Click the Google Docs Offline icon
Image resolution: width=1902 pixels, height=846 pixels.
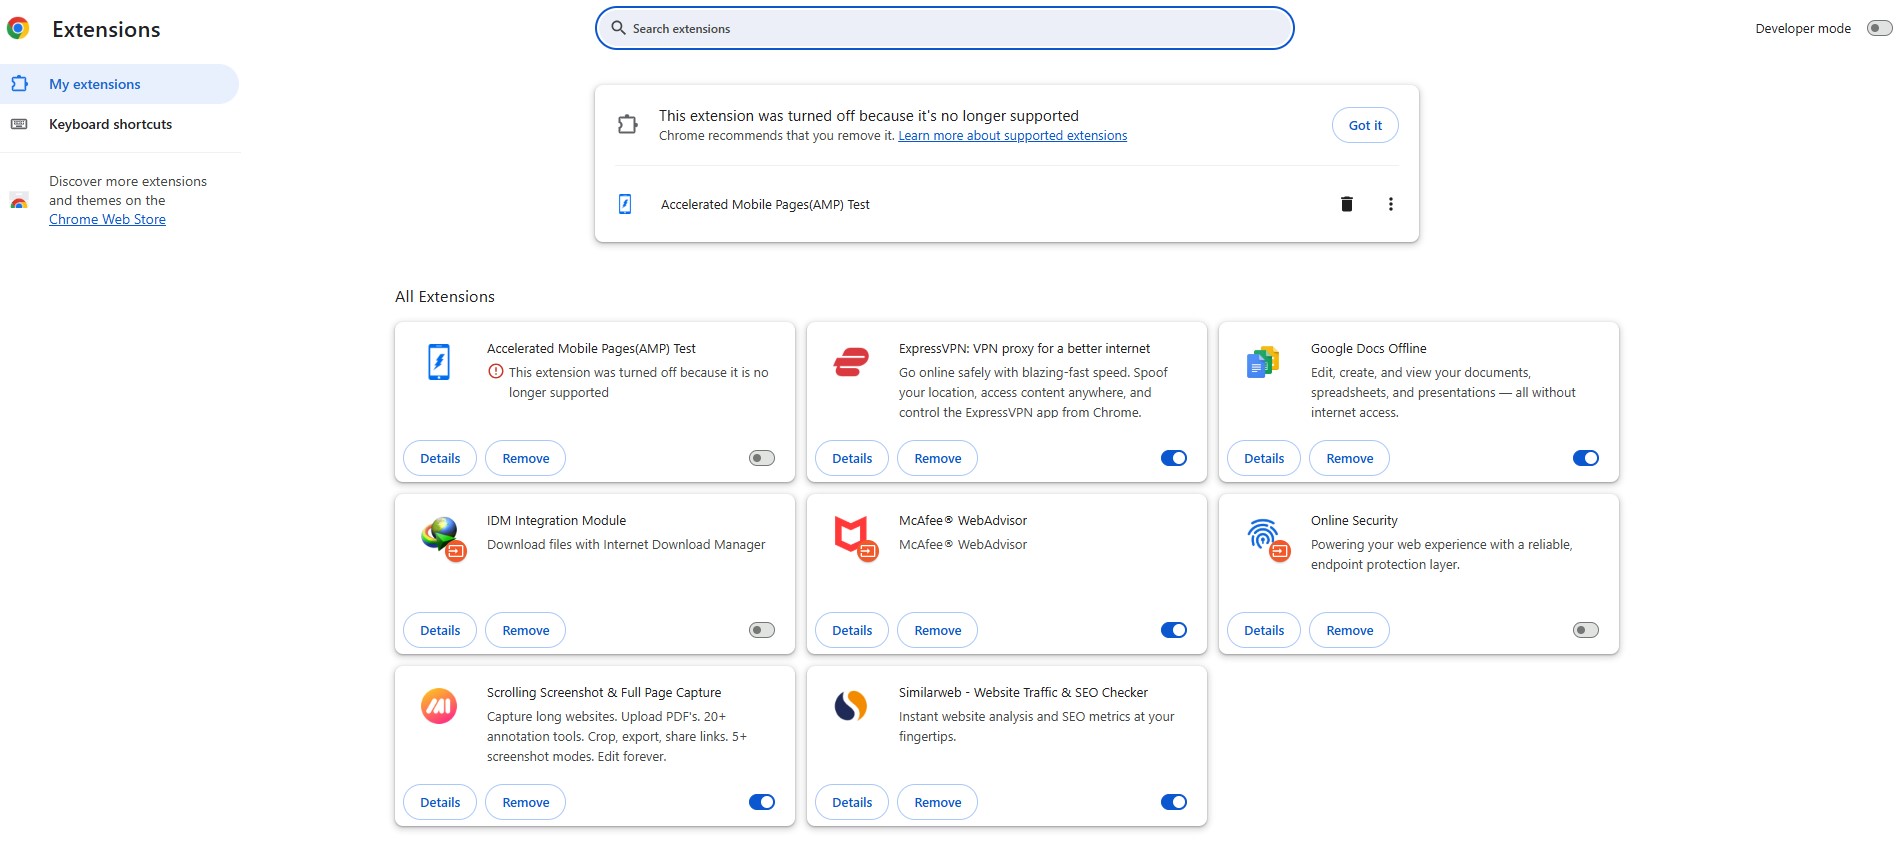point(1263,362)
